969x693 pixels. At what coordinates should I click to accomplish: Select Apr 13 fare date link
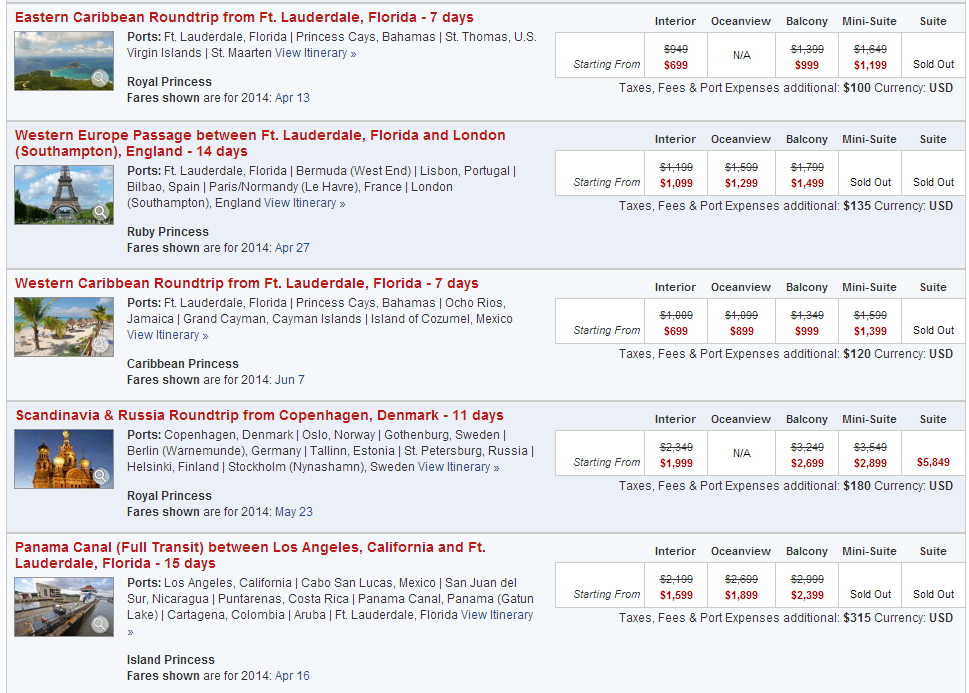point(292,98)
